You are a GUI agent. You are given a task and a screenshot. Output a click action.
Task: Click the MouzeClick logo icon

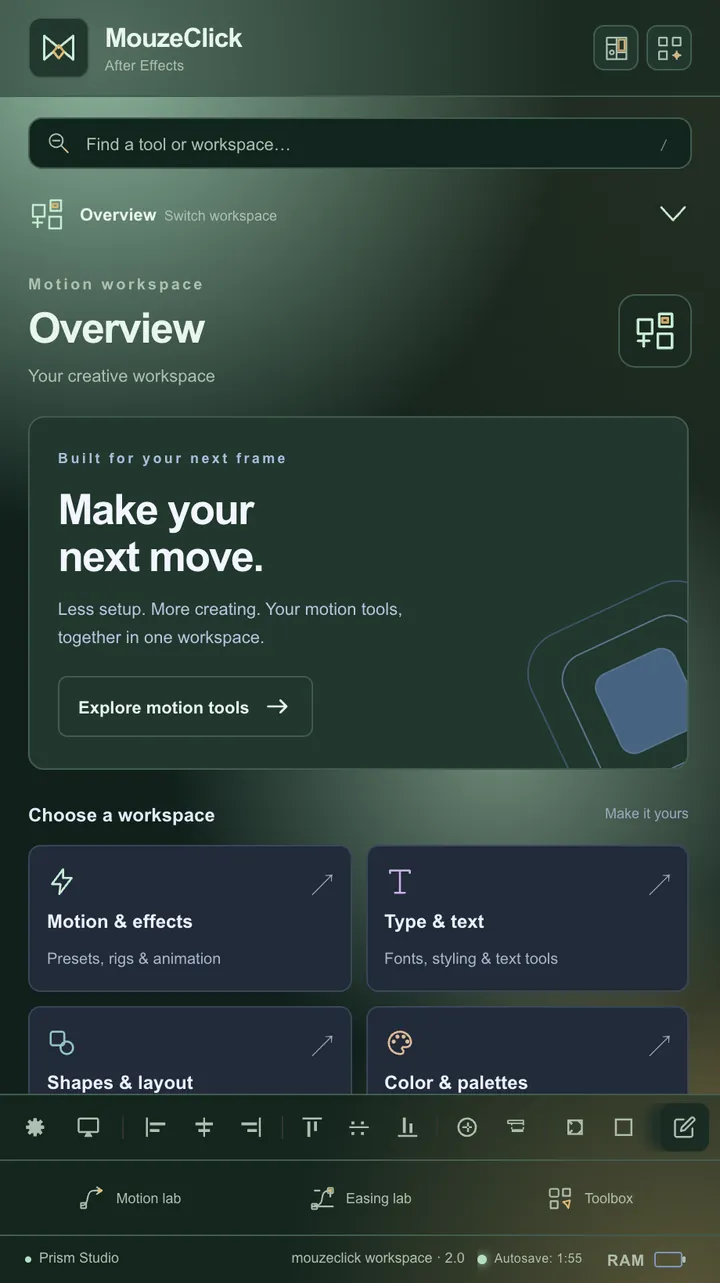[x=58, y=47]
